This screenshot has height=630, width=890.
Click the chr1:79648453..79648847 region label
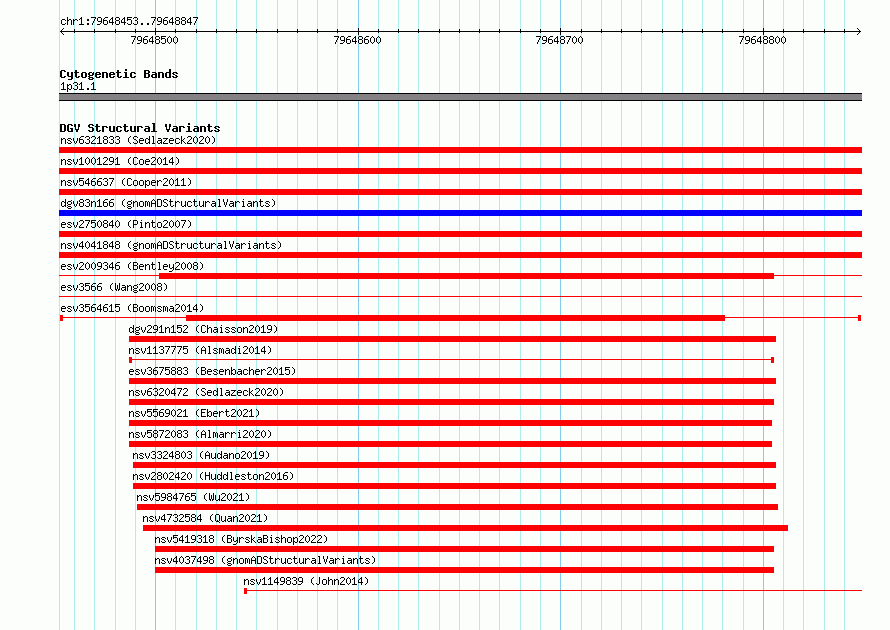point(129,22)
